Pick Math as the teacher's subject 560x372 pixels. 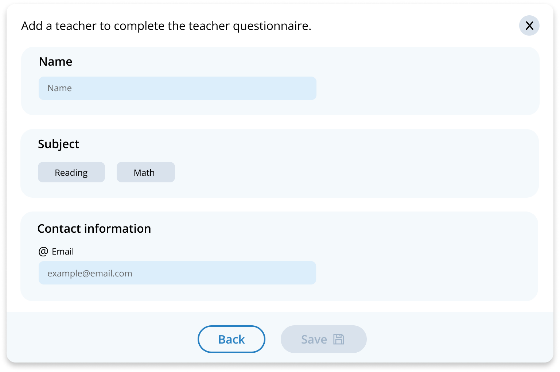146,172
